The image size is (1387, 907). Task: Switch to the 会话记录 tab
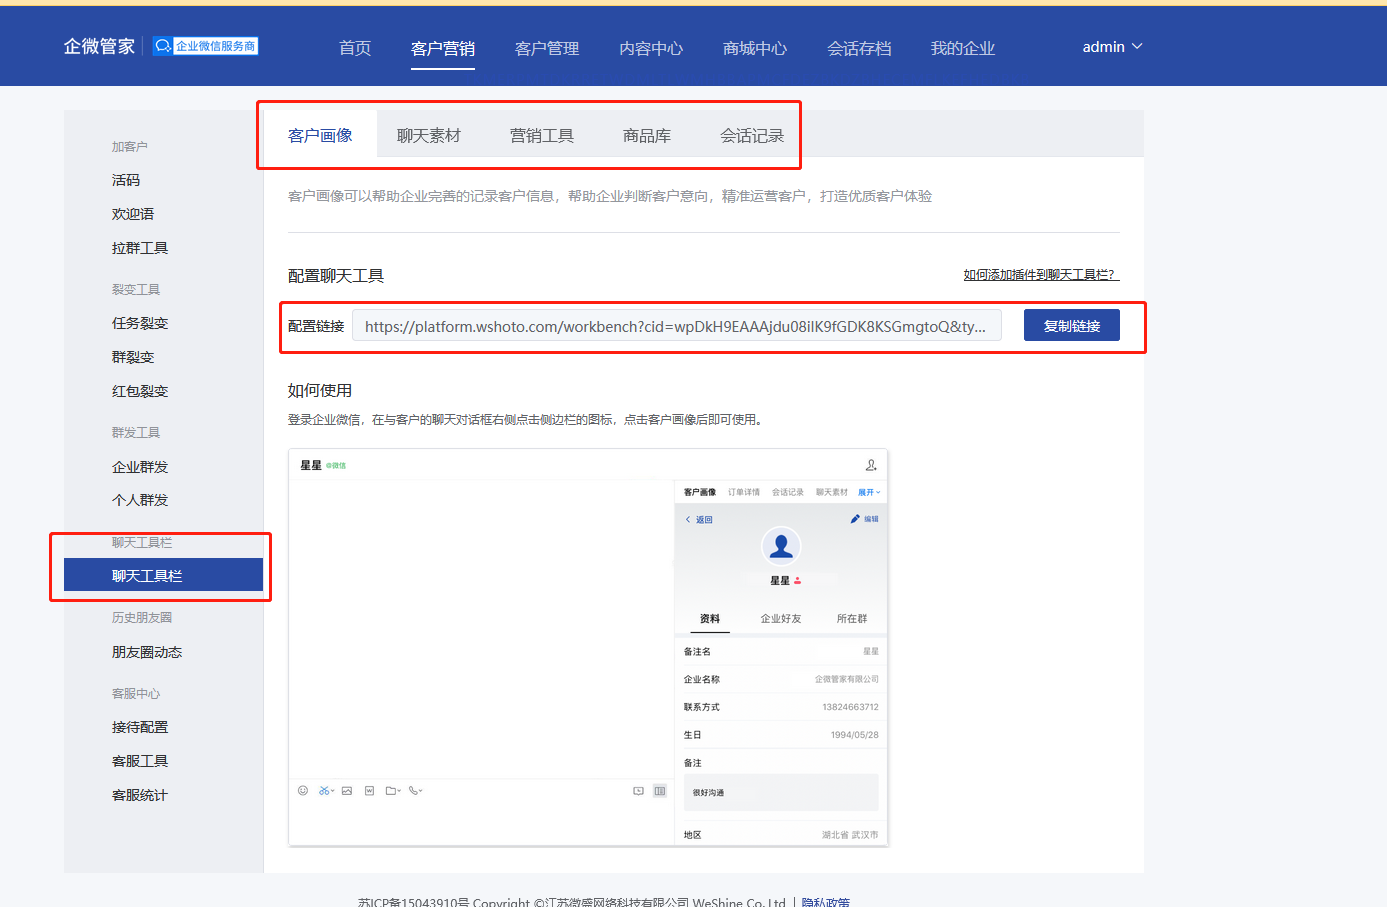pyautogui.click(x=752, y=135)
